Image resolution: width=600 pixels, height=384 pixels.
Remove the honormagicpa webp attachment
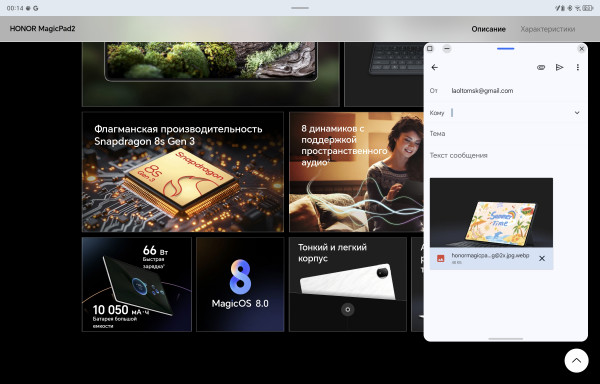[542, 259]
